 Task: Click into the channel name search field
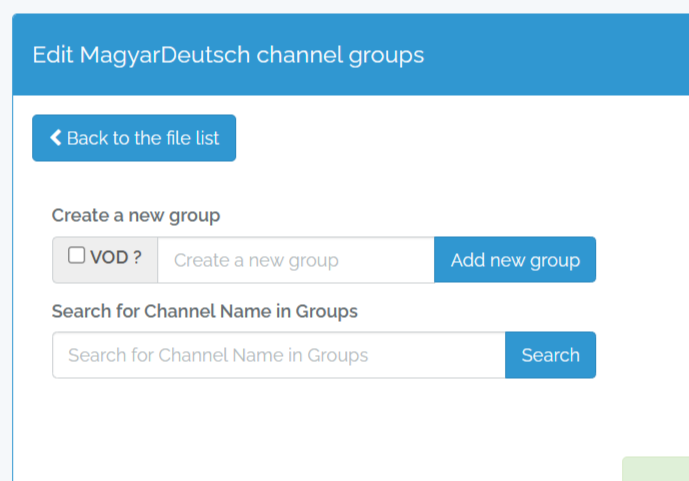pos(279,355)
